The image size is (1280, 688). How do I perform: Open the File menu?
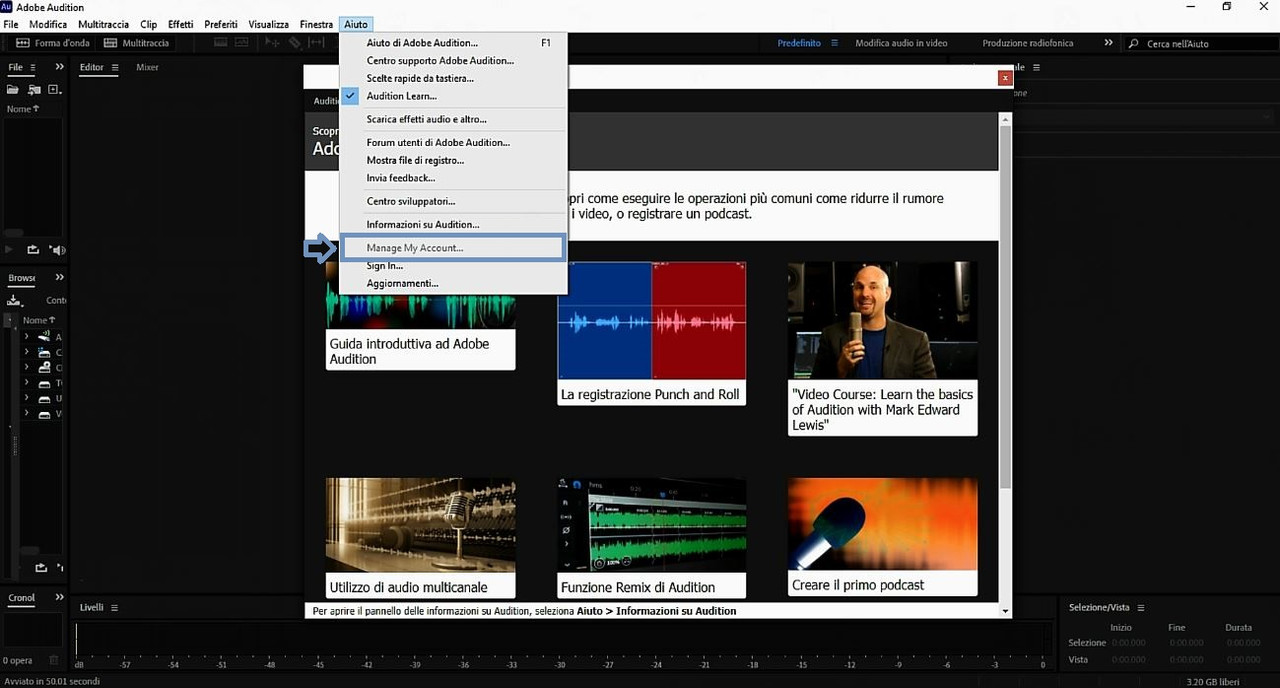coord(11,24)
